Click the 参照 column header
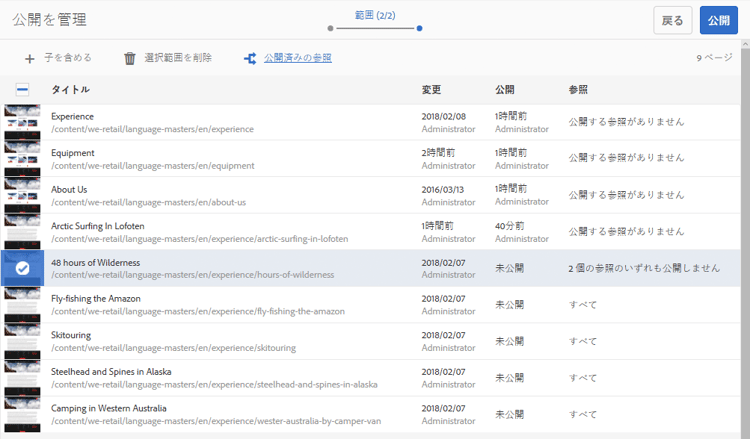Viewport: 750px width, 439px height. tap(578, 89)
